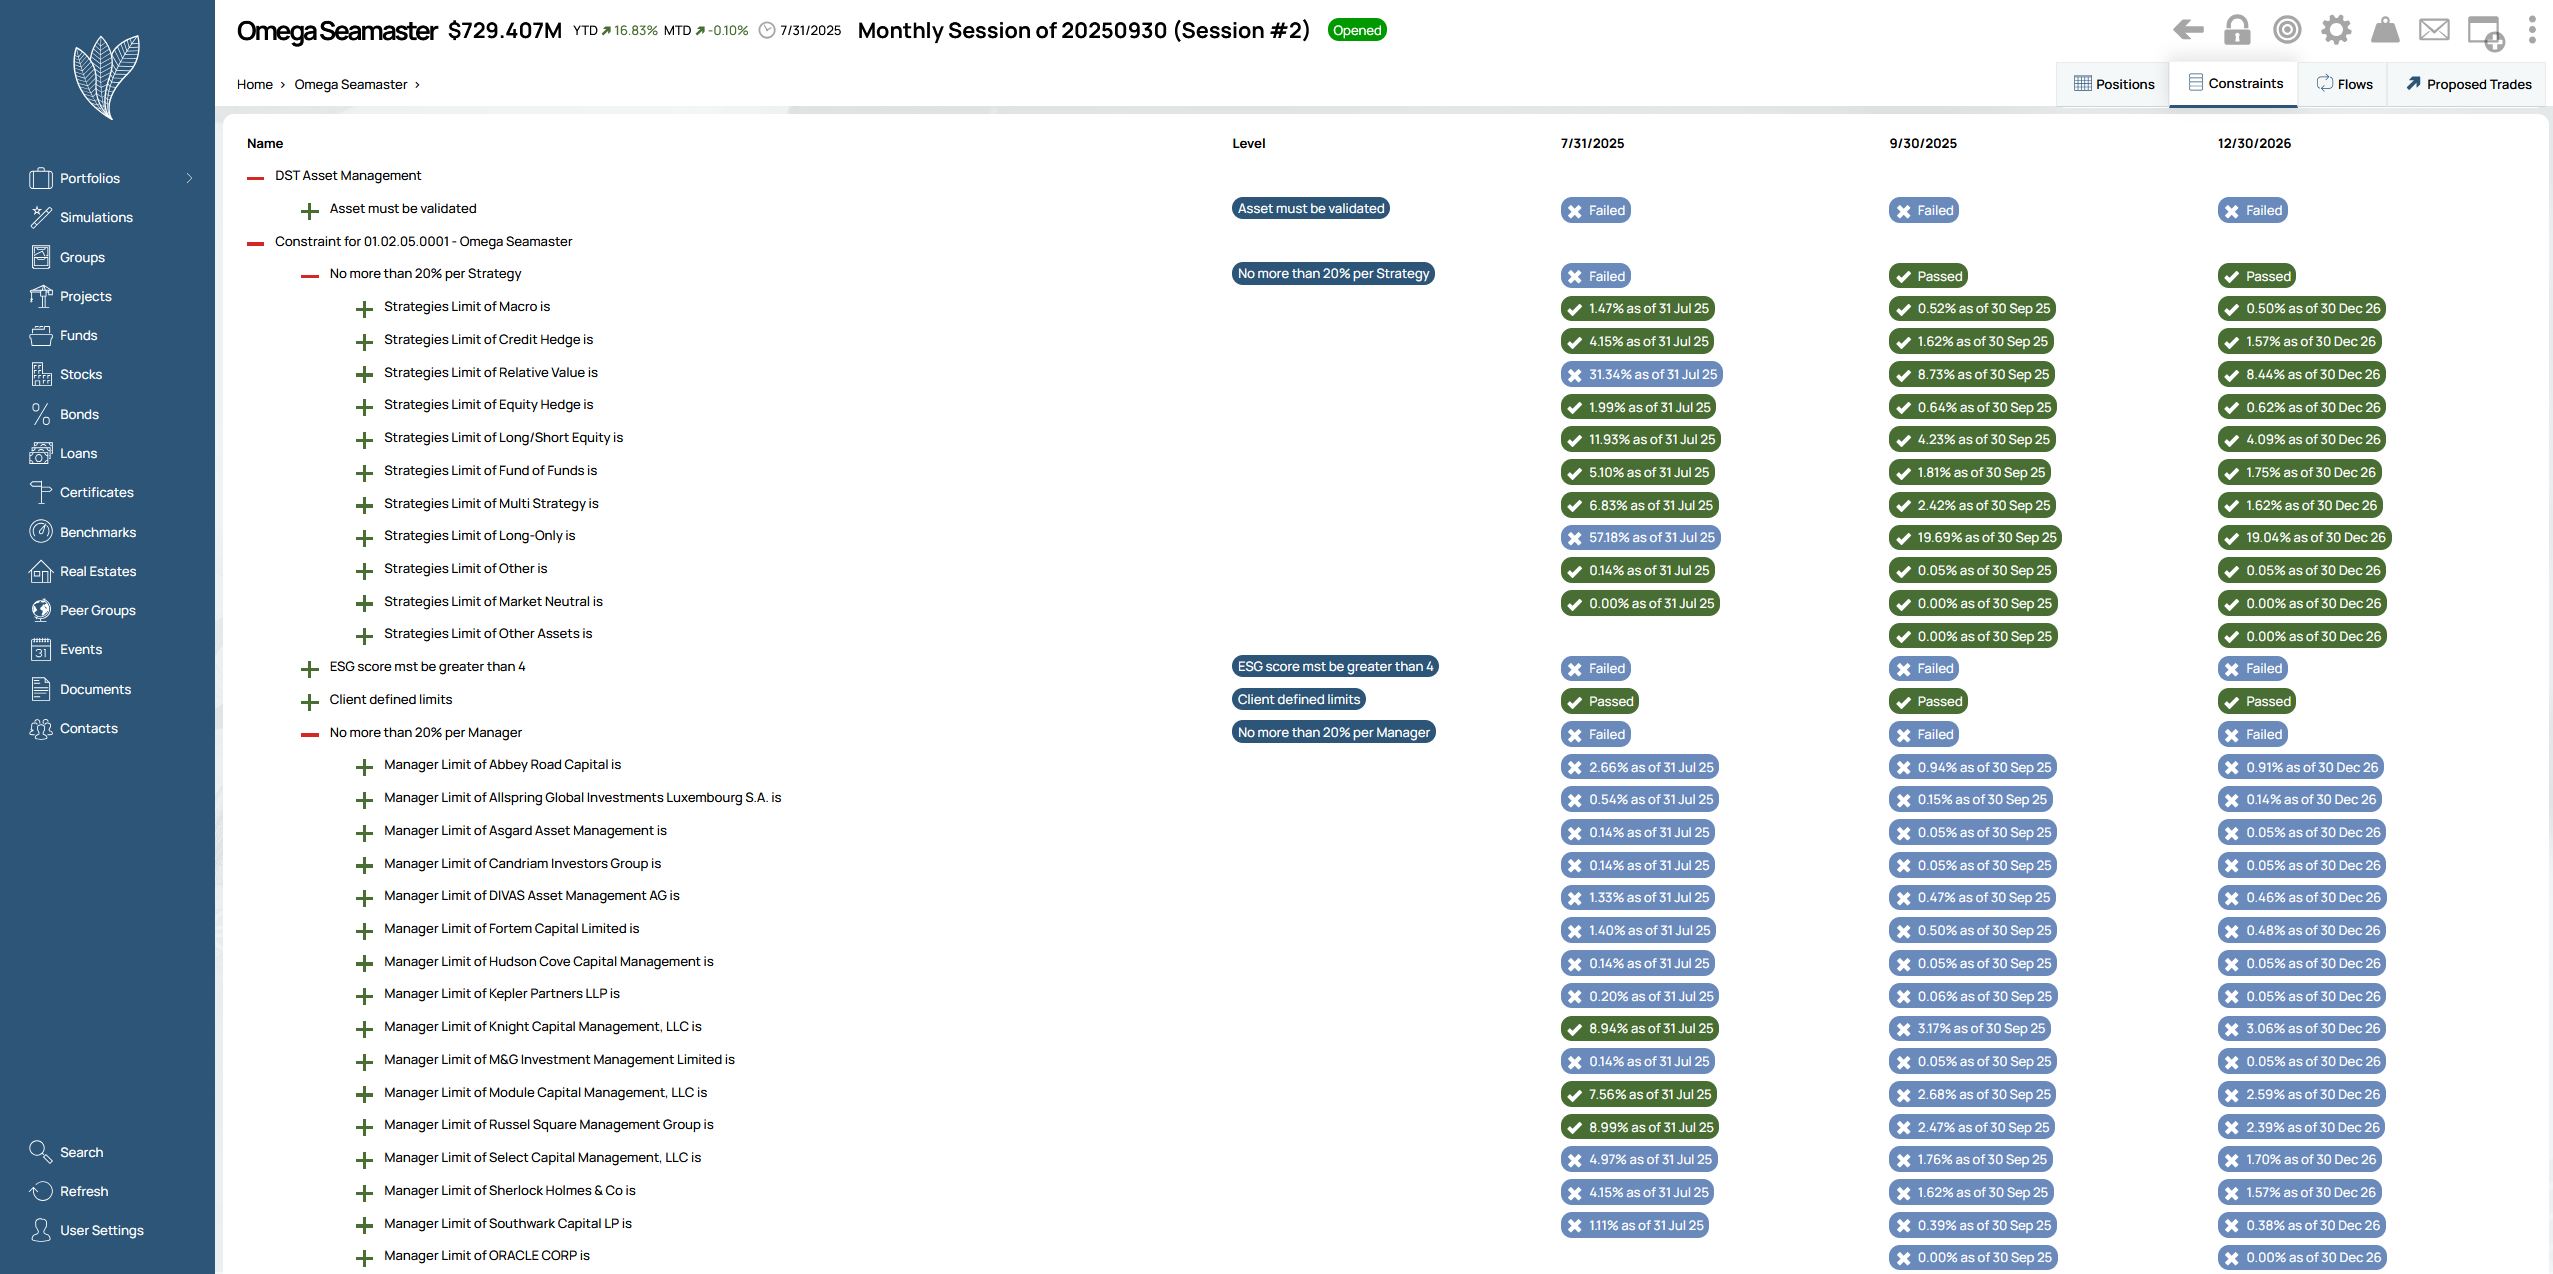The width and height of the screenshot is (2553, 1274).
Task: Click the envelope mail icon
Action: [x=2434, y=30]
